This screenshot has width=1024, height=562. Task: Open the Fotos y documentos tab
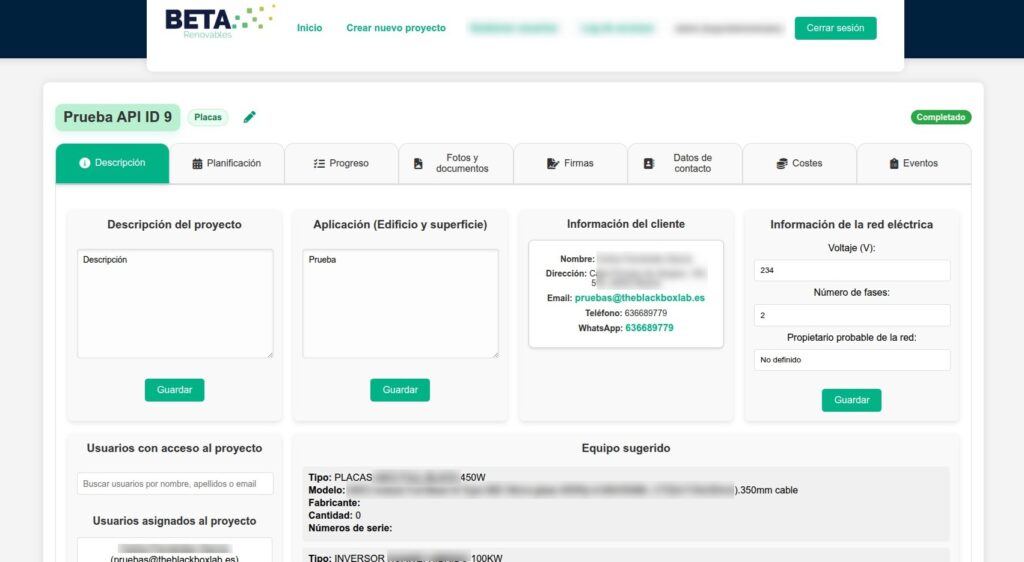(456, 163)
